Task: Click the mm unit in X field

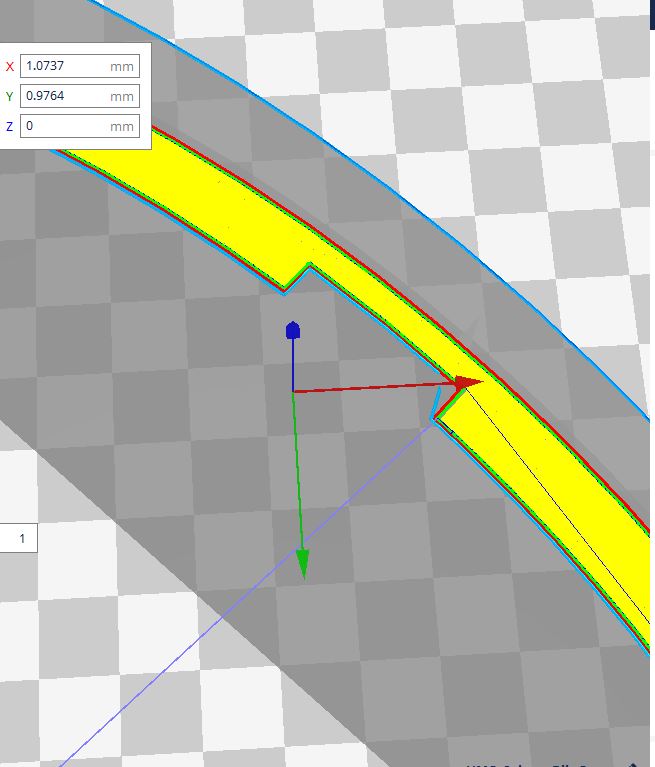Action: [x=122, y=66]
